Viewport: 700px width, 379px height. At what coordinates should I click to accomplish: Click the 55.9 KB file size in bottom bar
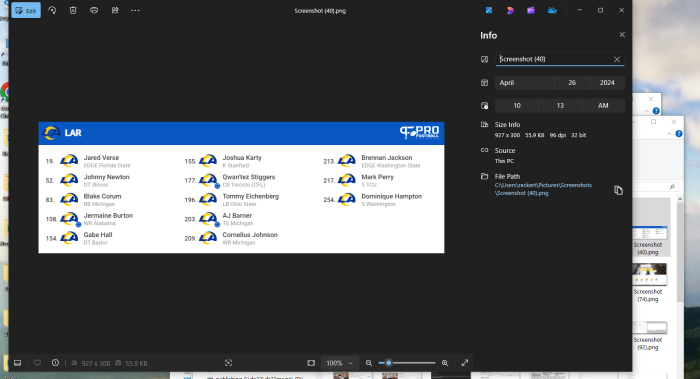click(136, 363)
